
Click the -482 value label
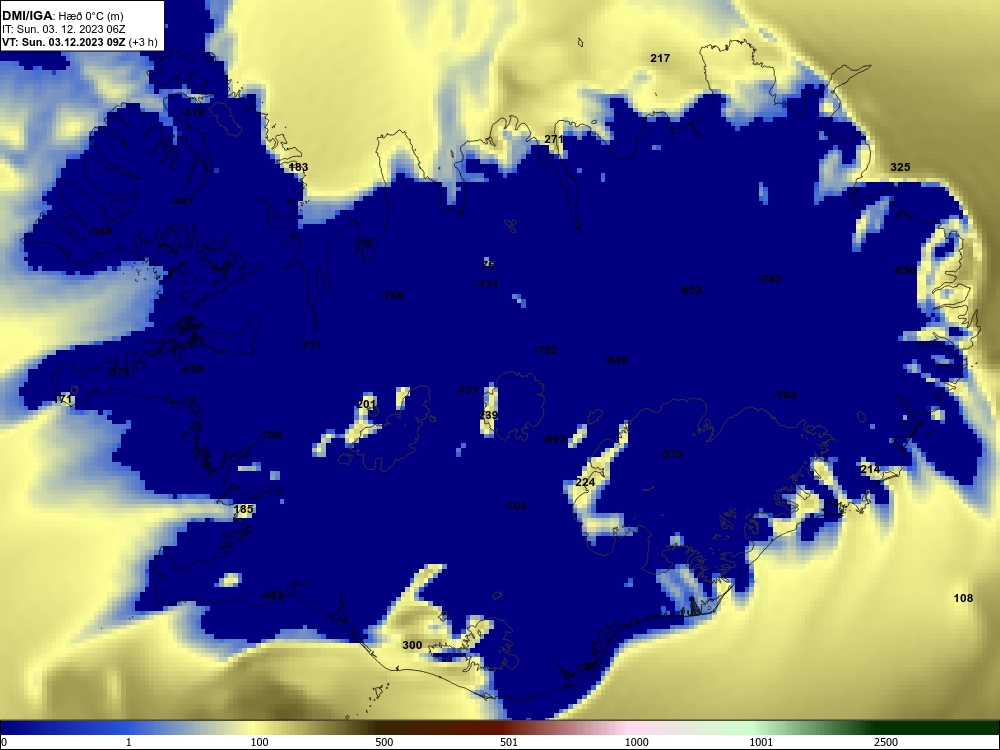pos(272,596)
